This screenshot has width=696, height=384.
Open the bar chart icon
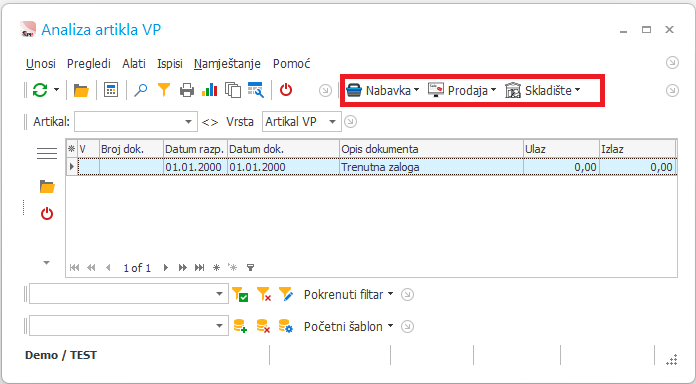[x=210, y=90]
